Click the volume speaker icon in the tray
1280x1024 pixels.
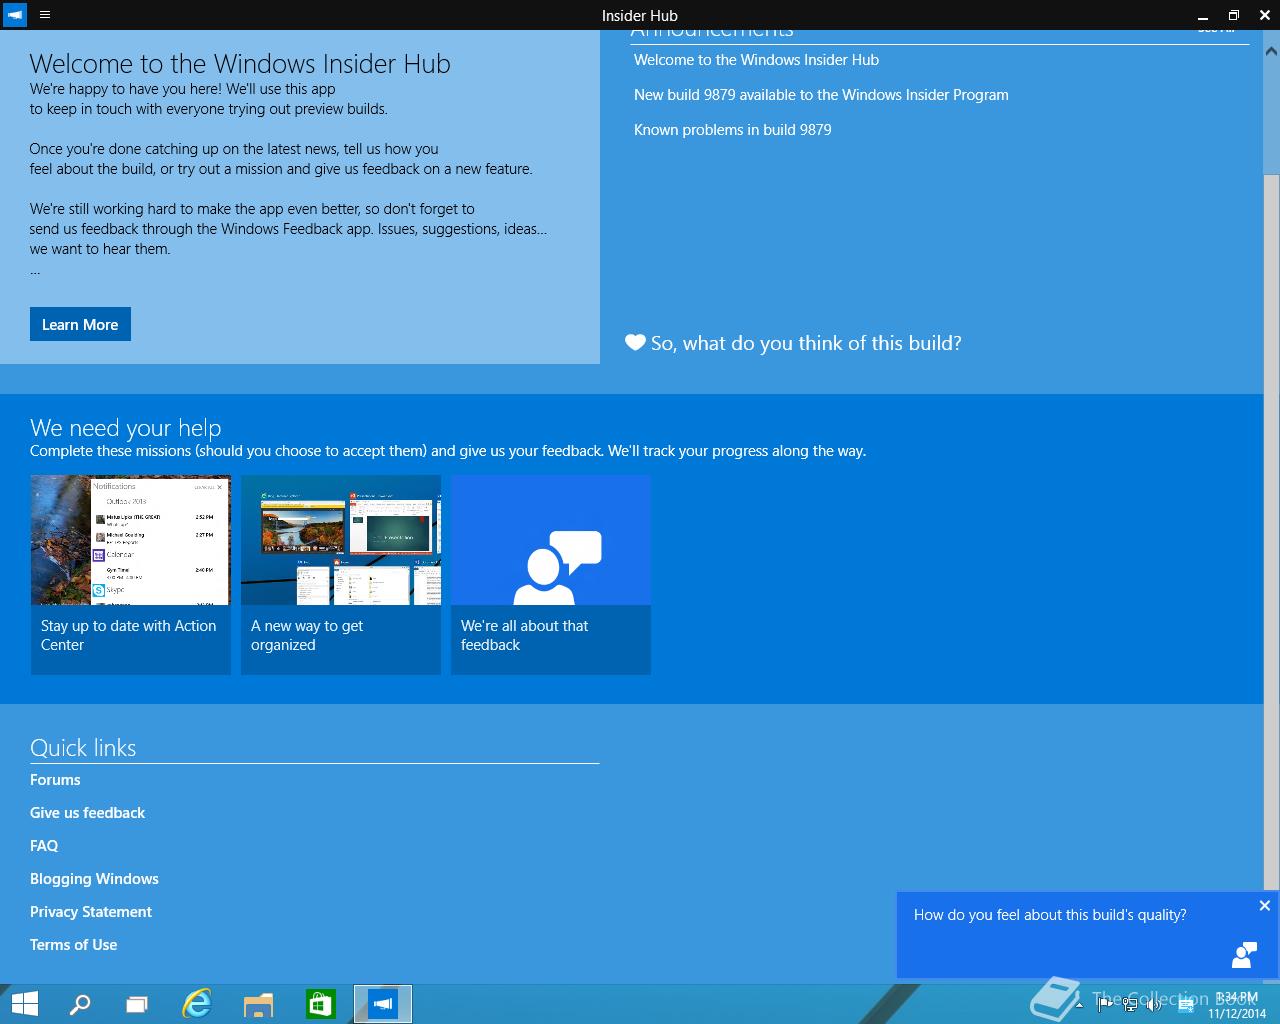point(1155,1005)
